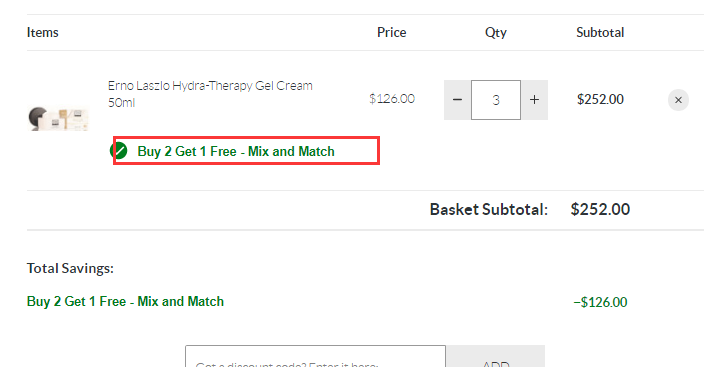Increase quantity with the plus button

click(x=534, y=100)
